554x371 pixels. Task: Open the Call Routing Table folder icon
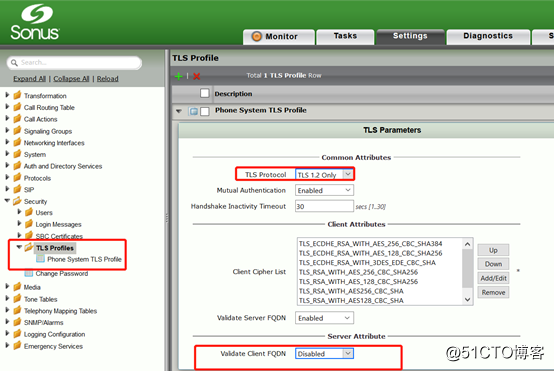pos(17,107)
